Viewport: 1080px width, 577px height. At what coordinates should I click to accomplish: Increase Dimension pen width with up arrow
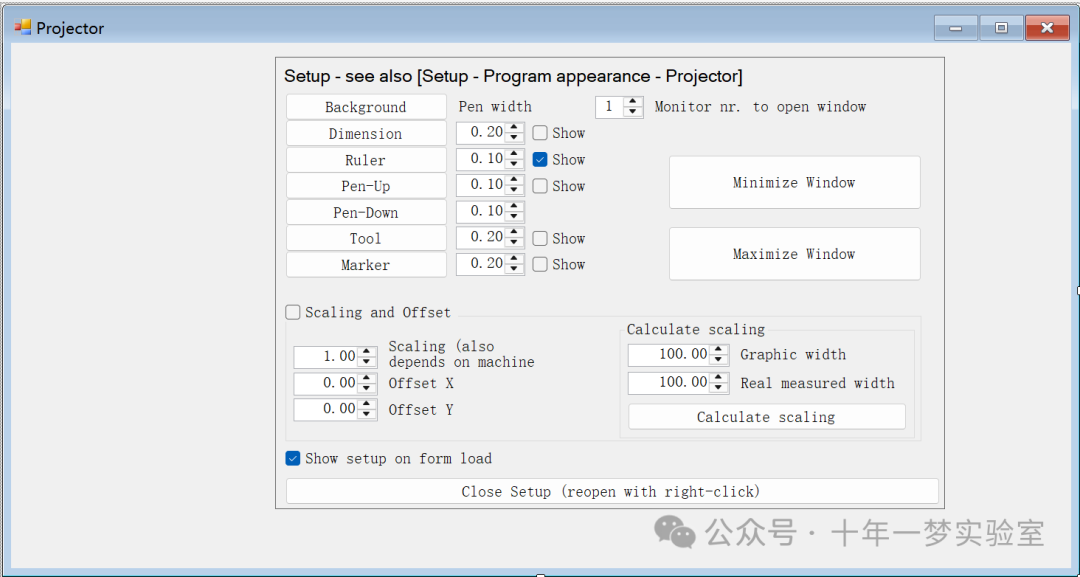(x=514, y=128)
